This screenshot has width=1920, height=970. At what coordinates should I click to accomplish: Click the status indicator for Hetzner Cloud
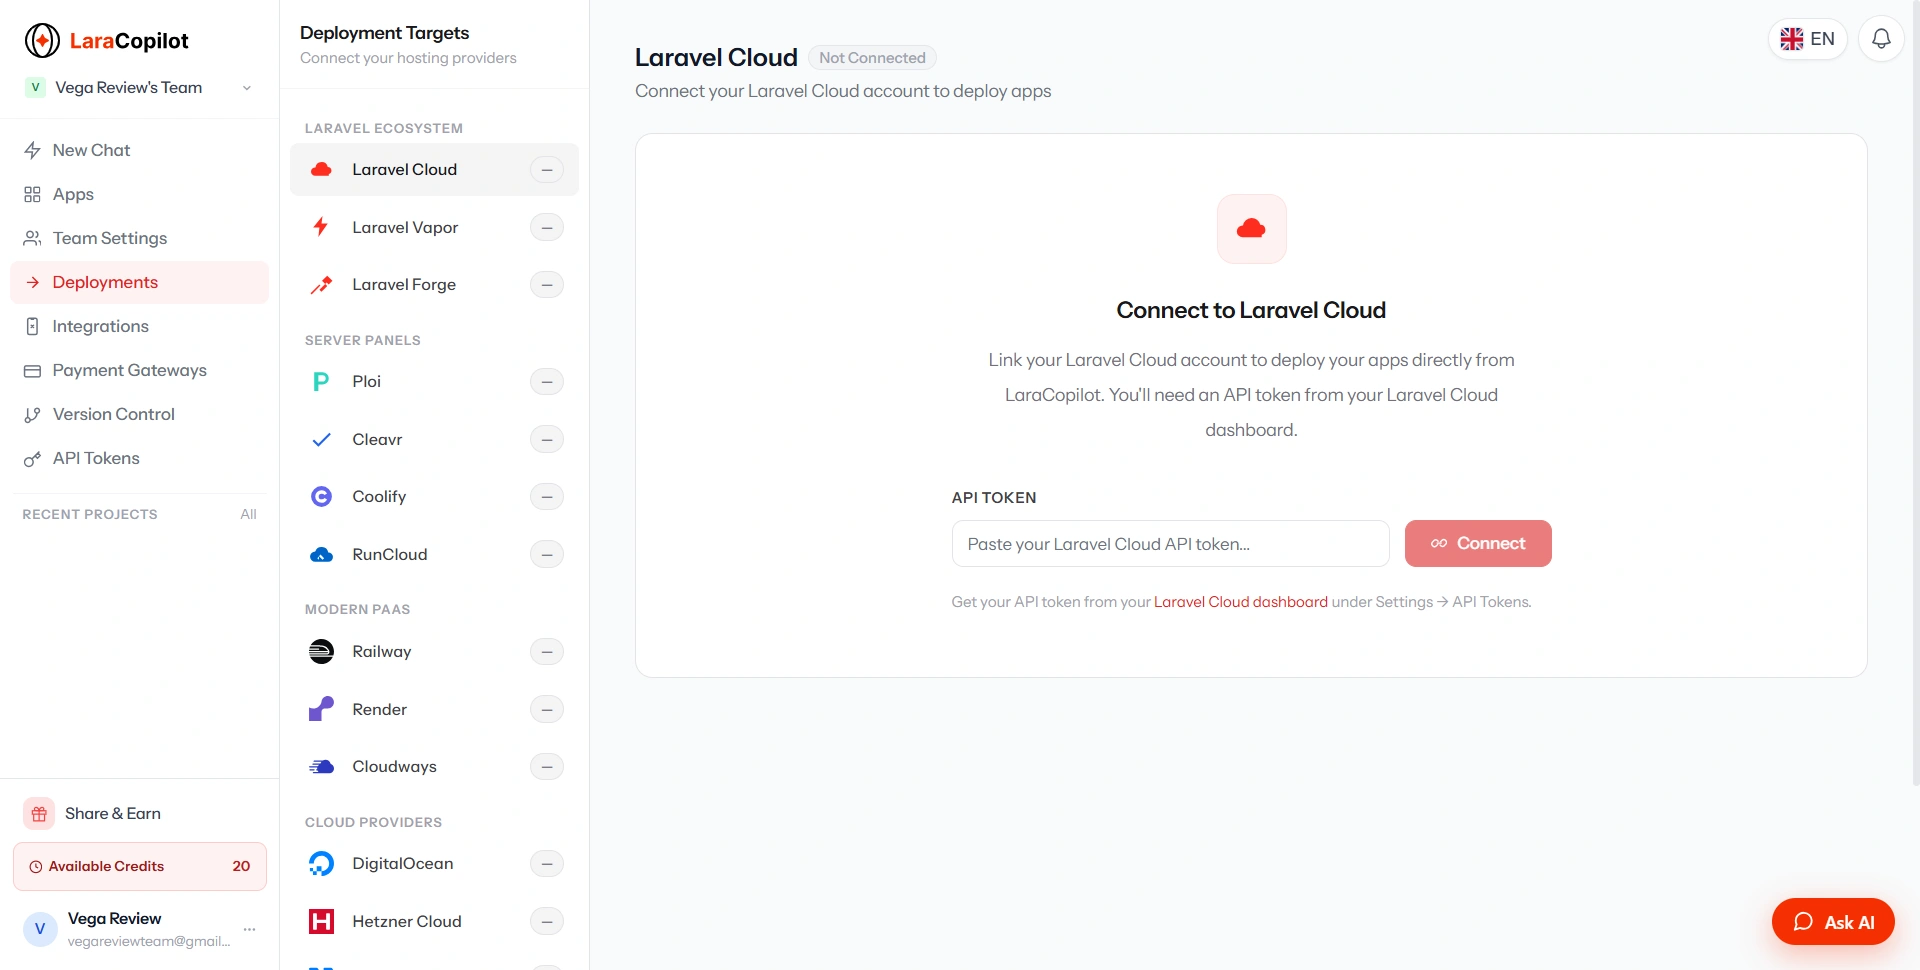(x=547, y=922)
